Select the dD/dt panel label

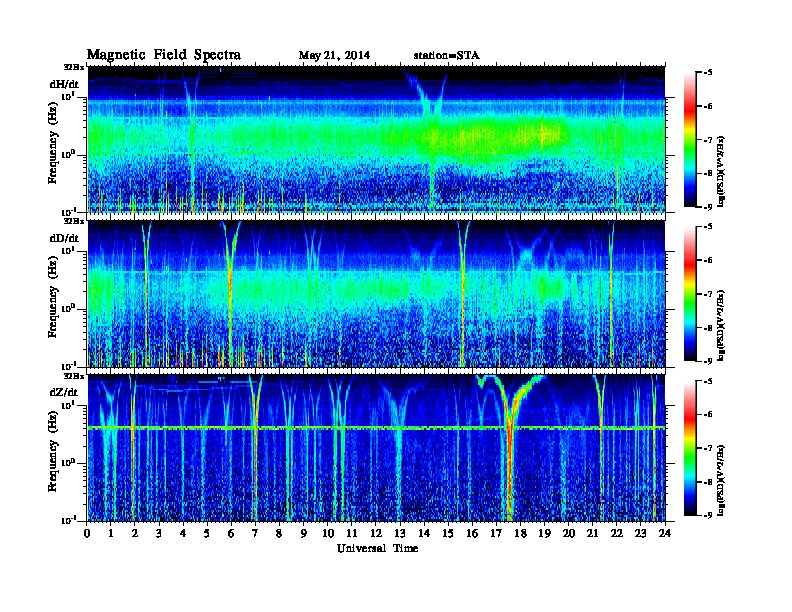[x=64, y=238]
